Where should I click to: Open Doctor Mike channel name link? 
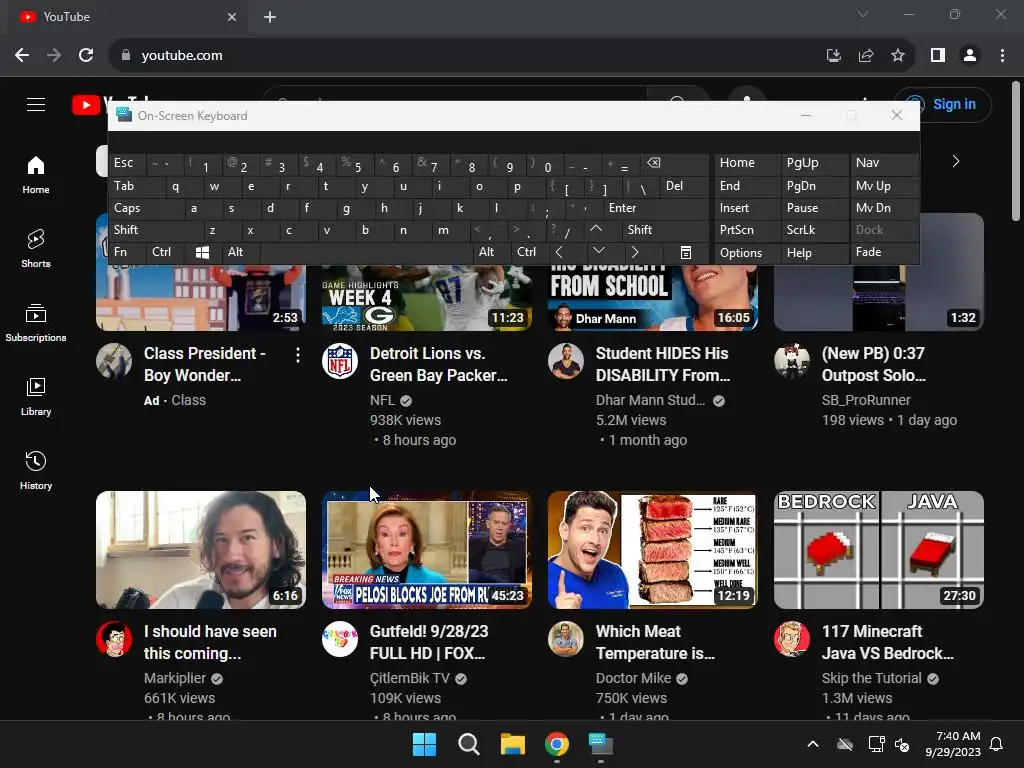click(633, 679)
